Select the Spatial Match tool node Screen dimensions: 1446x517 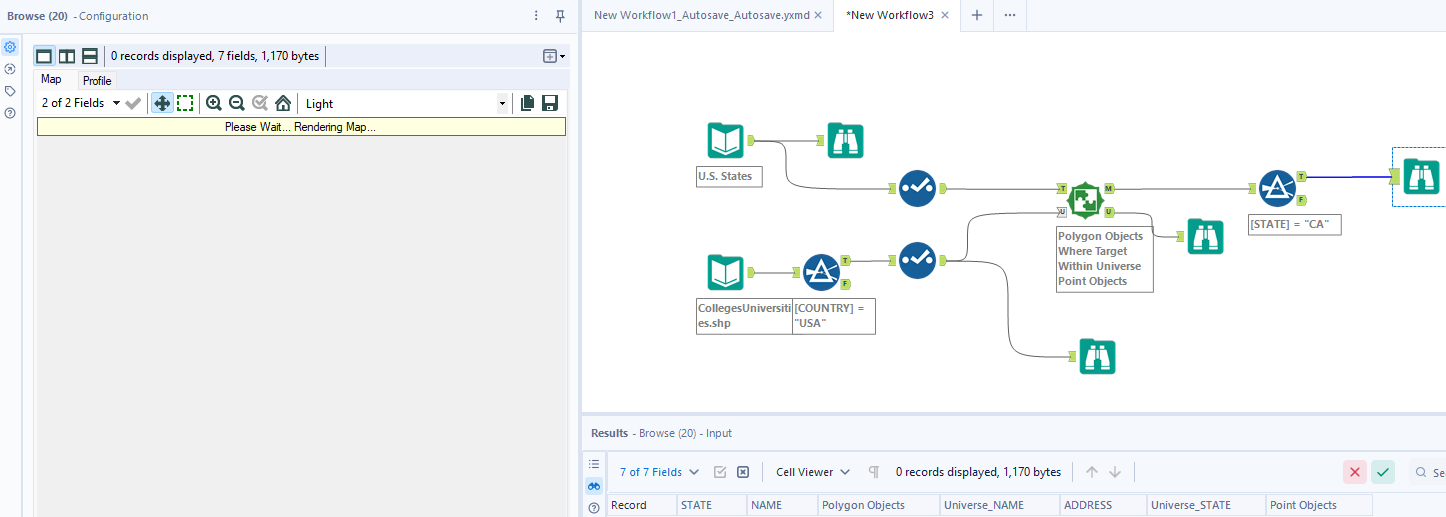pos(1085,200)
